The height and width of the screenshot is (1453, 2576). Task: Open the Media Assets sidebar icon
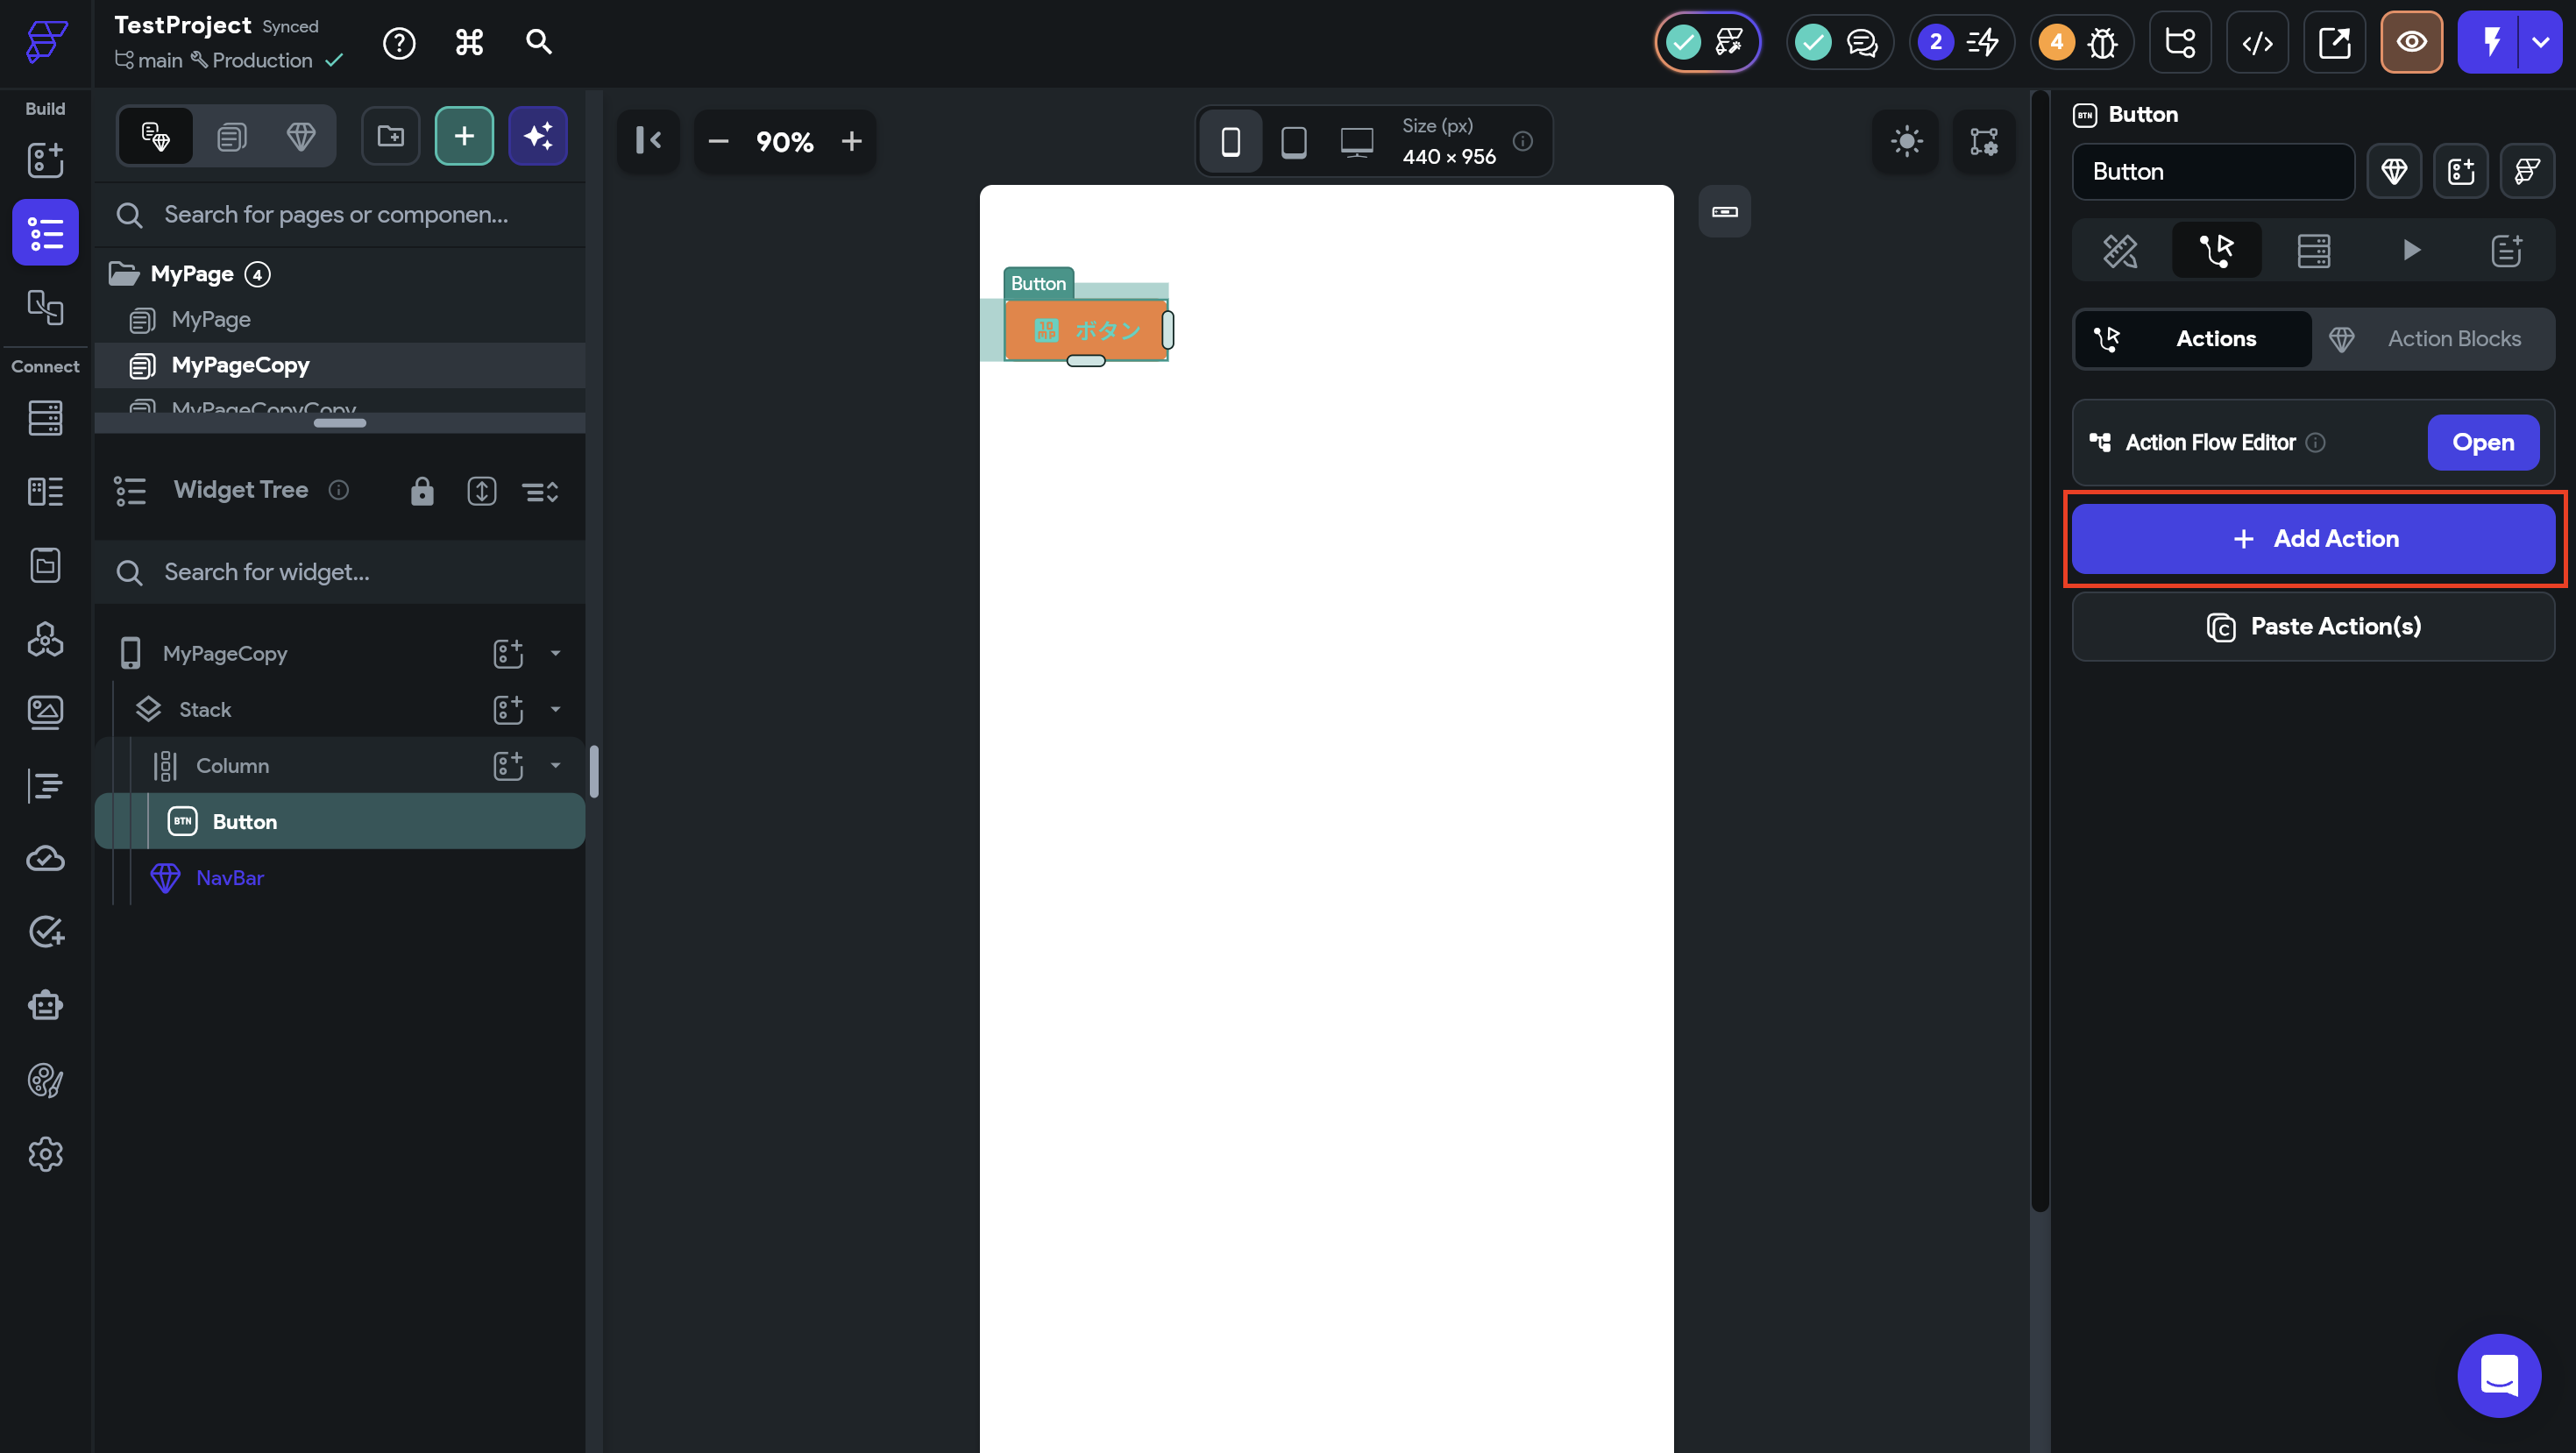[45, 712]
